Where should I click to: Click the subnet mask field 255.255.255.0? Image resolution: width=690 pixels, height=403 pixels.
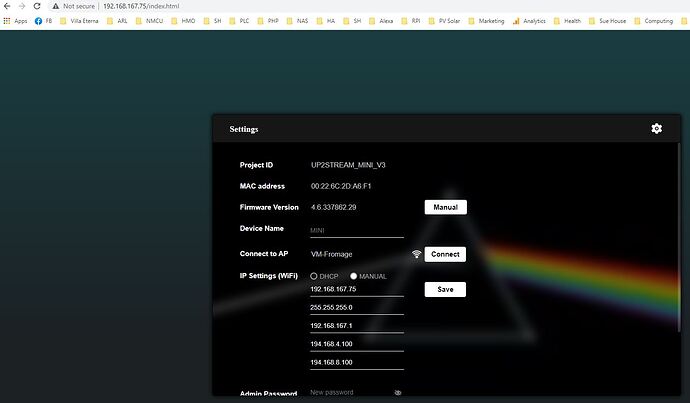pyautogui.click(x=357, y=308)
